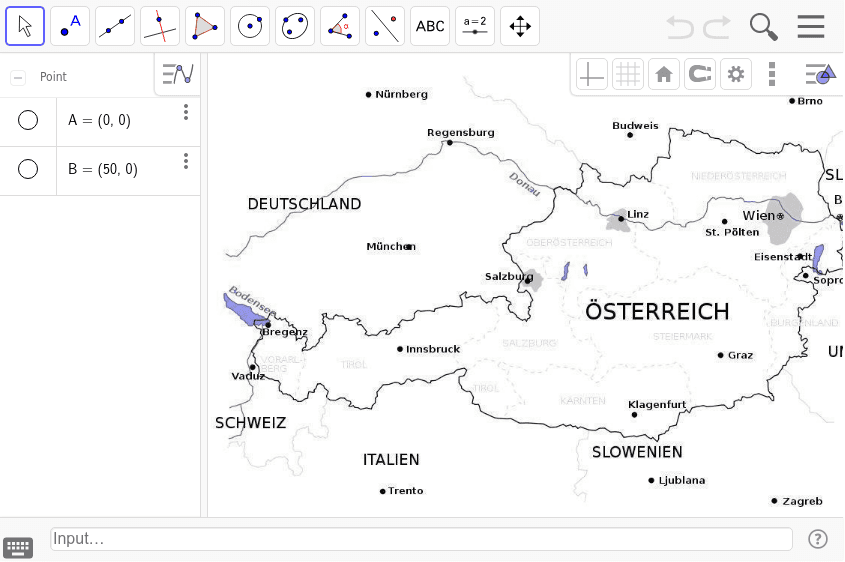Image resolution: width=845 pixels, height=562 pixels.
Task: Toggle visibility of point B
Action: [x=28, y=169]
